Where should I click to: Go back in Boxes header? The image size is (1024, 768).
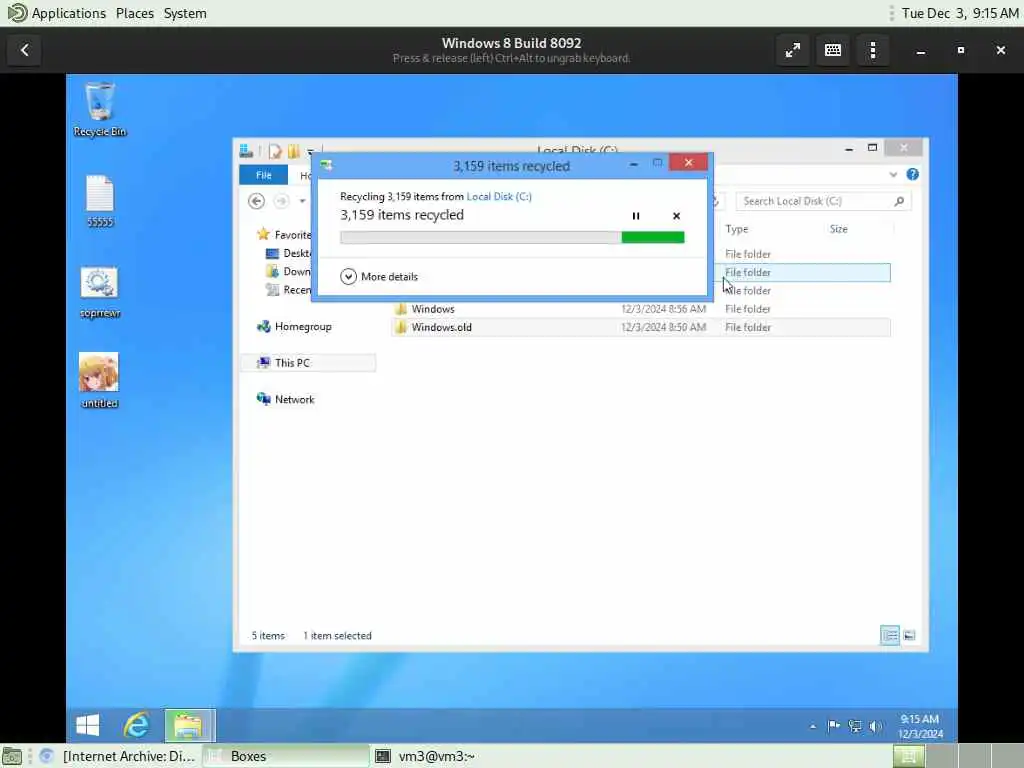[25, 50]
